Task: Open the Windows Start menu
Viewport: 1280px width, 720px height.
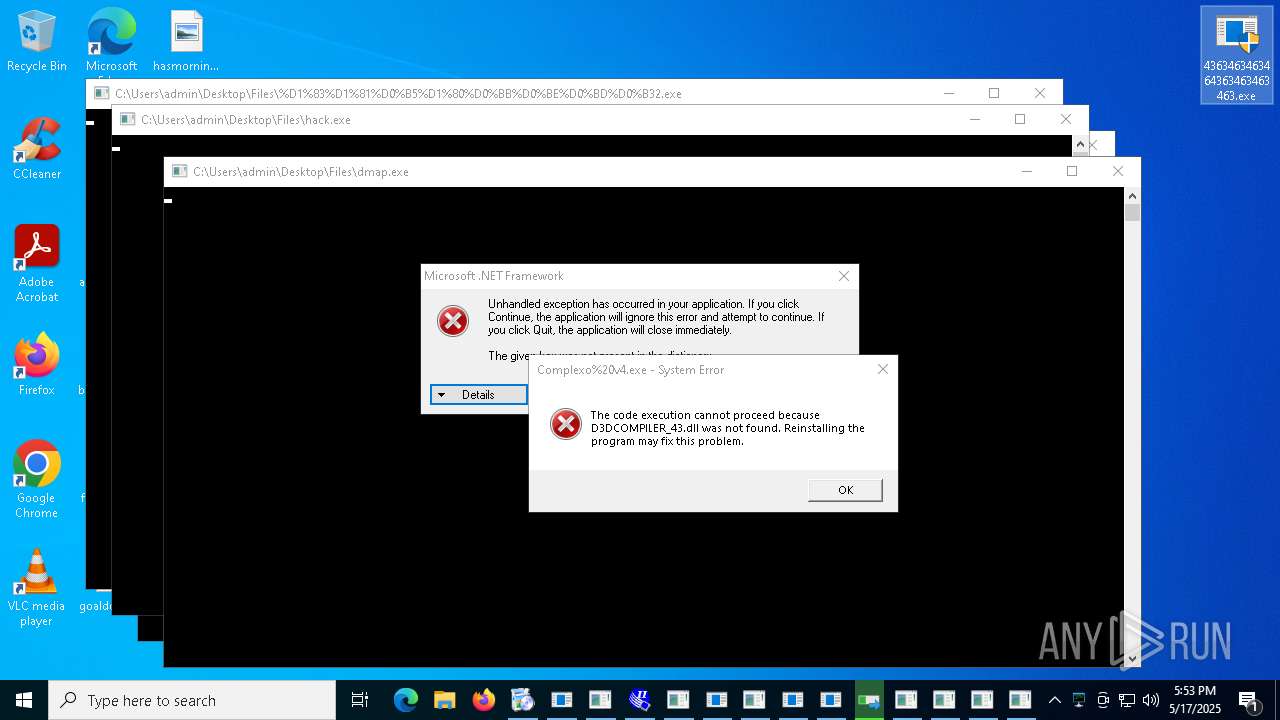Action: tap(24, 700)
